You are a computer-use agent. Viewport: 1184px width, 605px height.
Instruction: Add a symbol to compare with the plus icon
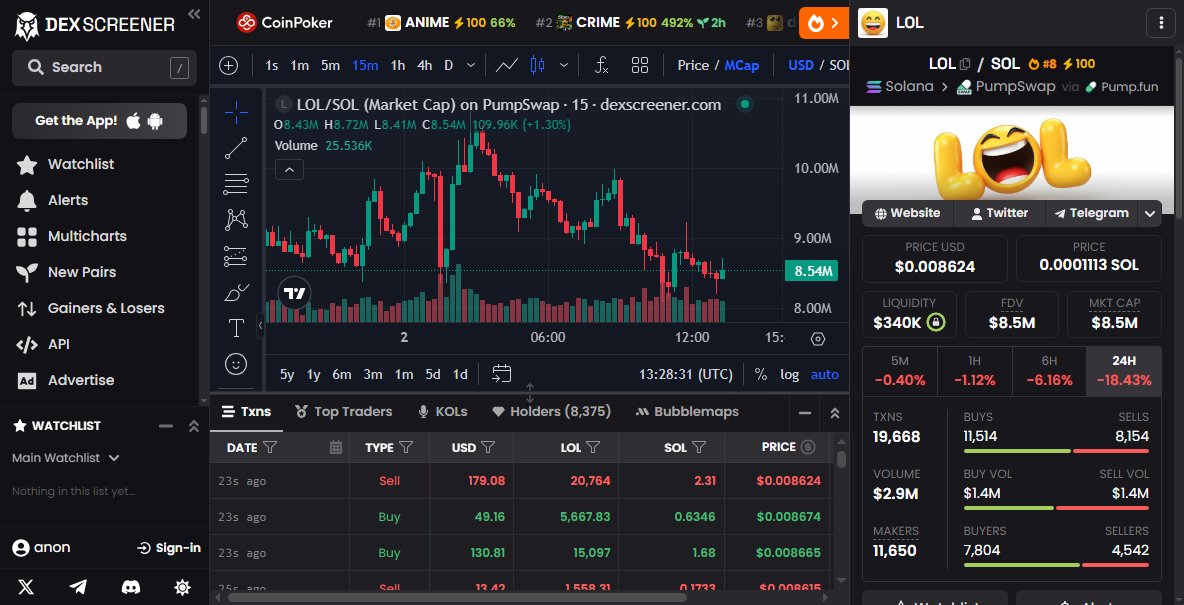[x=229, y=66]
